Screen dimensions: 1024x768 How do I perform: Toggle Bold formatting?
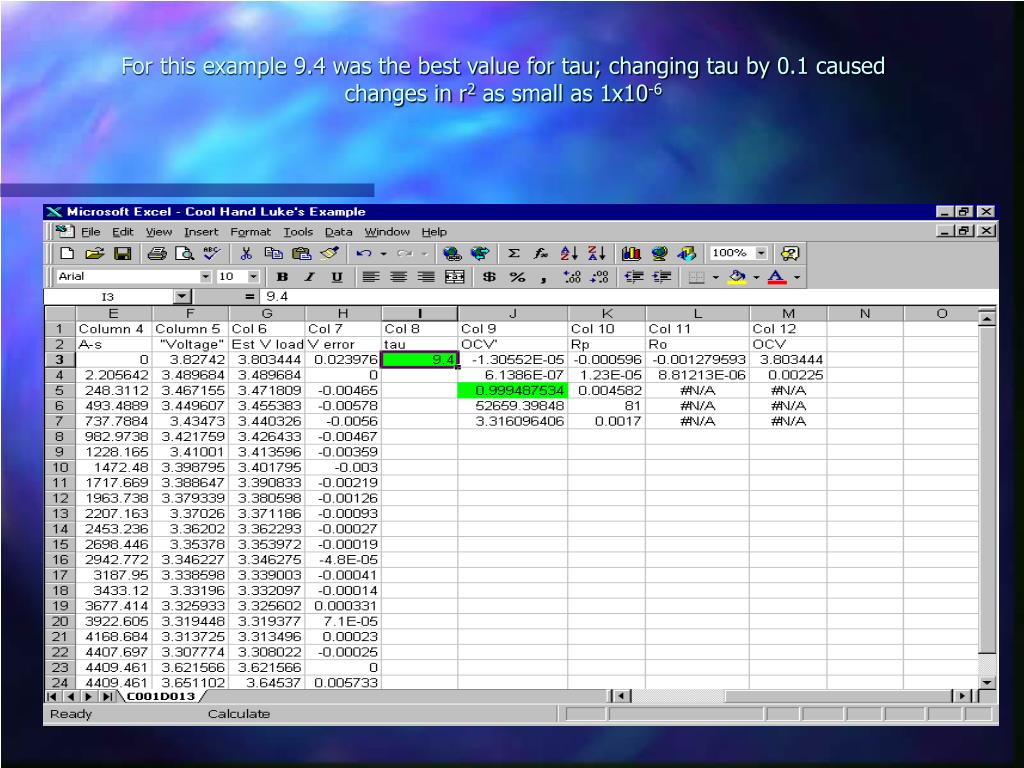click(283, 277)
